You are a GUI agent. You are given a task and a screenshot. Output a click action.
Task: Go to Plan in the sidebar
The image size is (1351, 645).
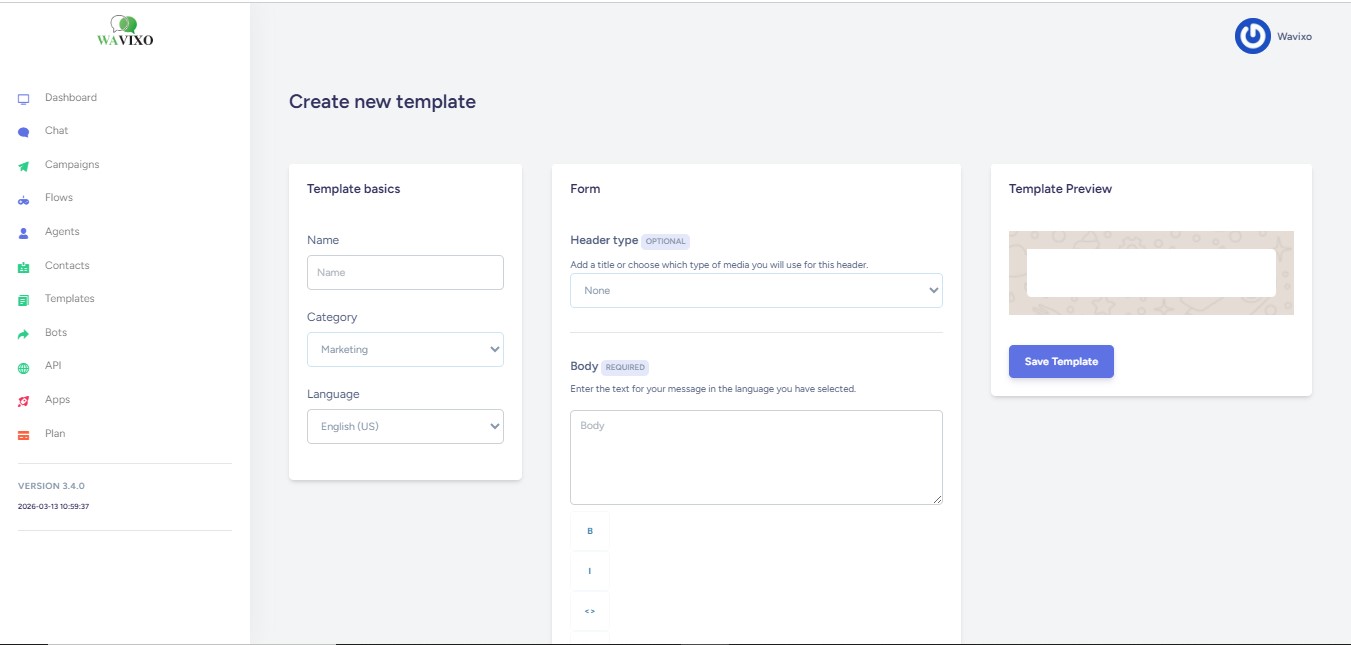(55, 434)
